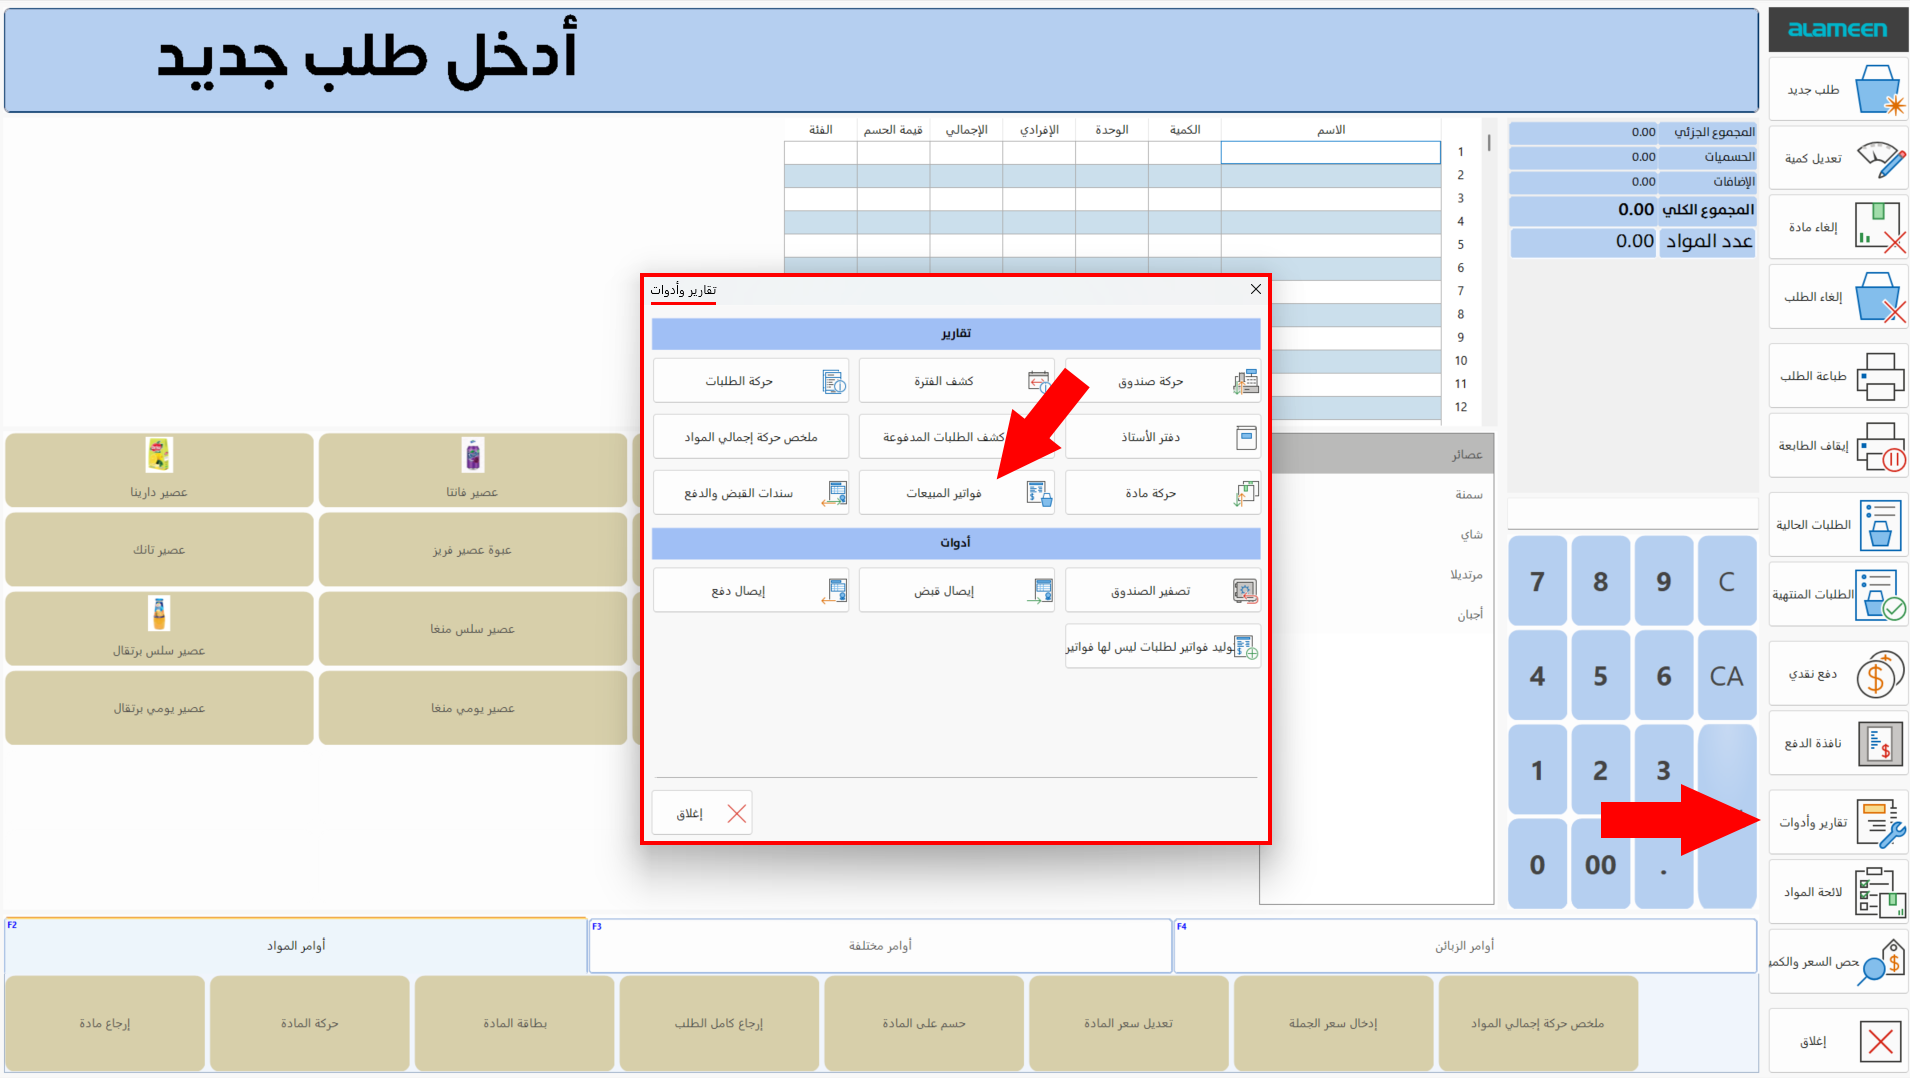The image size is (1910, 1078).
Task: Click the تعديل سعر المادة command button
Action: [x=1129, y=1023]
